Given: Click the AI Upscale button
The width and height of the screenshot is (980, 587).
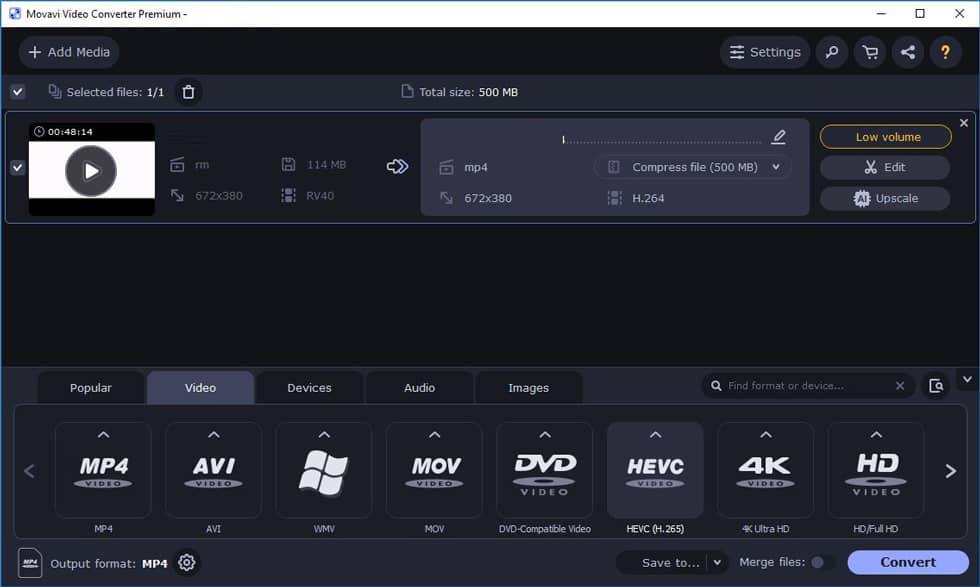Looking at the screenshot, I should point(885,198).
